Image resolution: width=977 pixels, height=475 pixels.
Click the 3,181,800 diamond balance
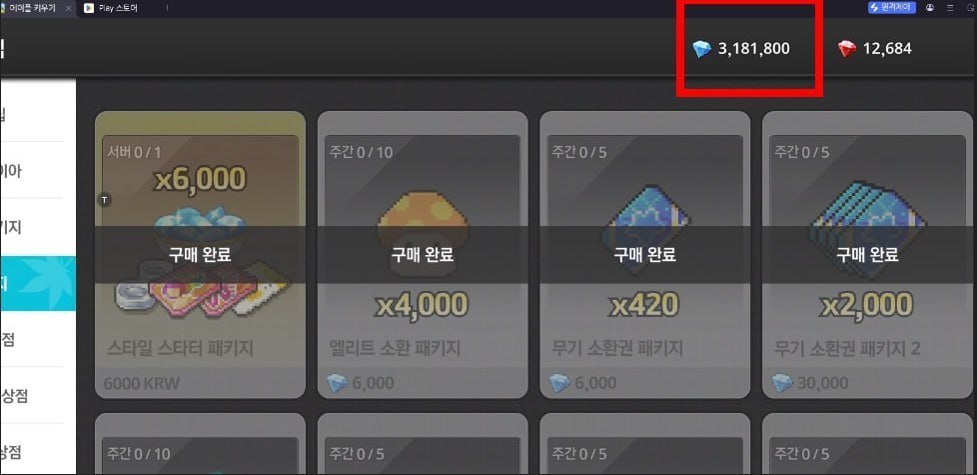[x=754, y=49]
